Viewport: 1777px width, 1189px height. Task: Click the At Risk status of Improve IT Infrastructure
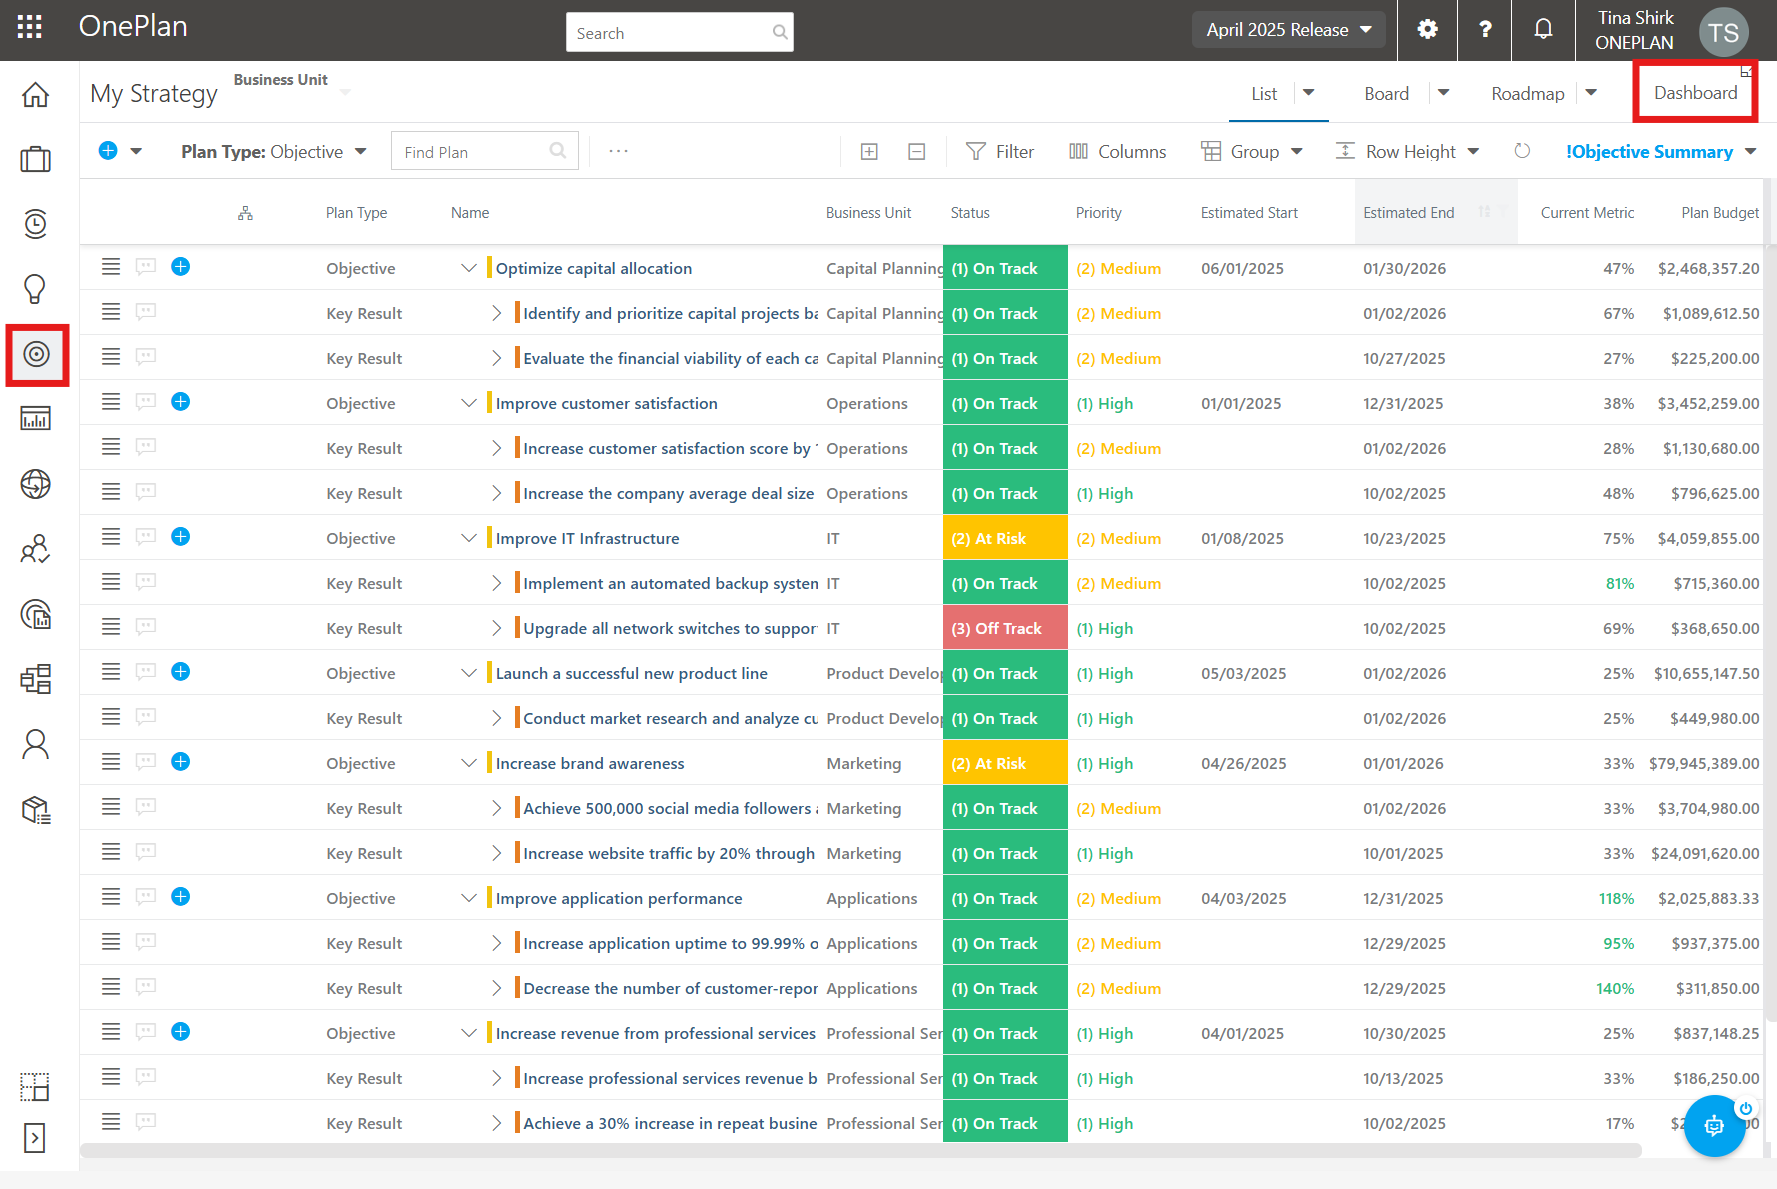(1005, 538)
